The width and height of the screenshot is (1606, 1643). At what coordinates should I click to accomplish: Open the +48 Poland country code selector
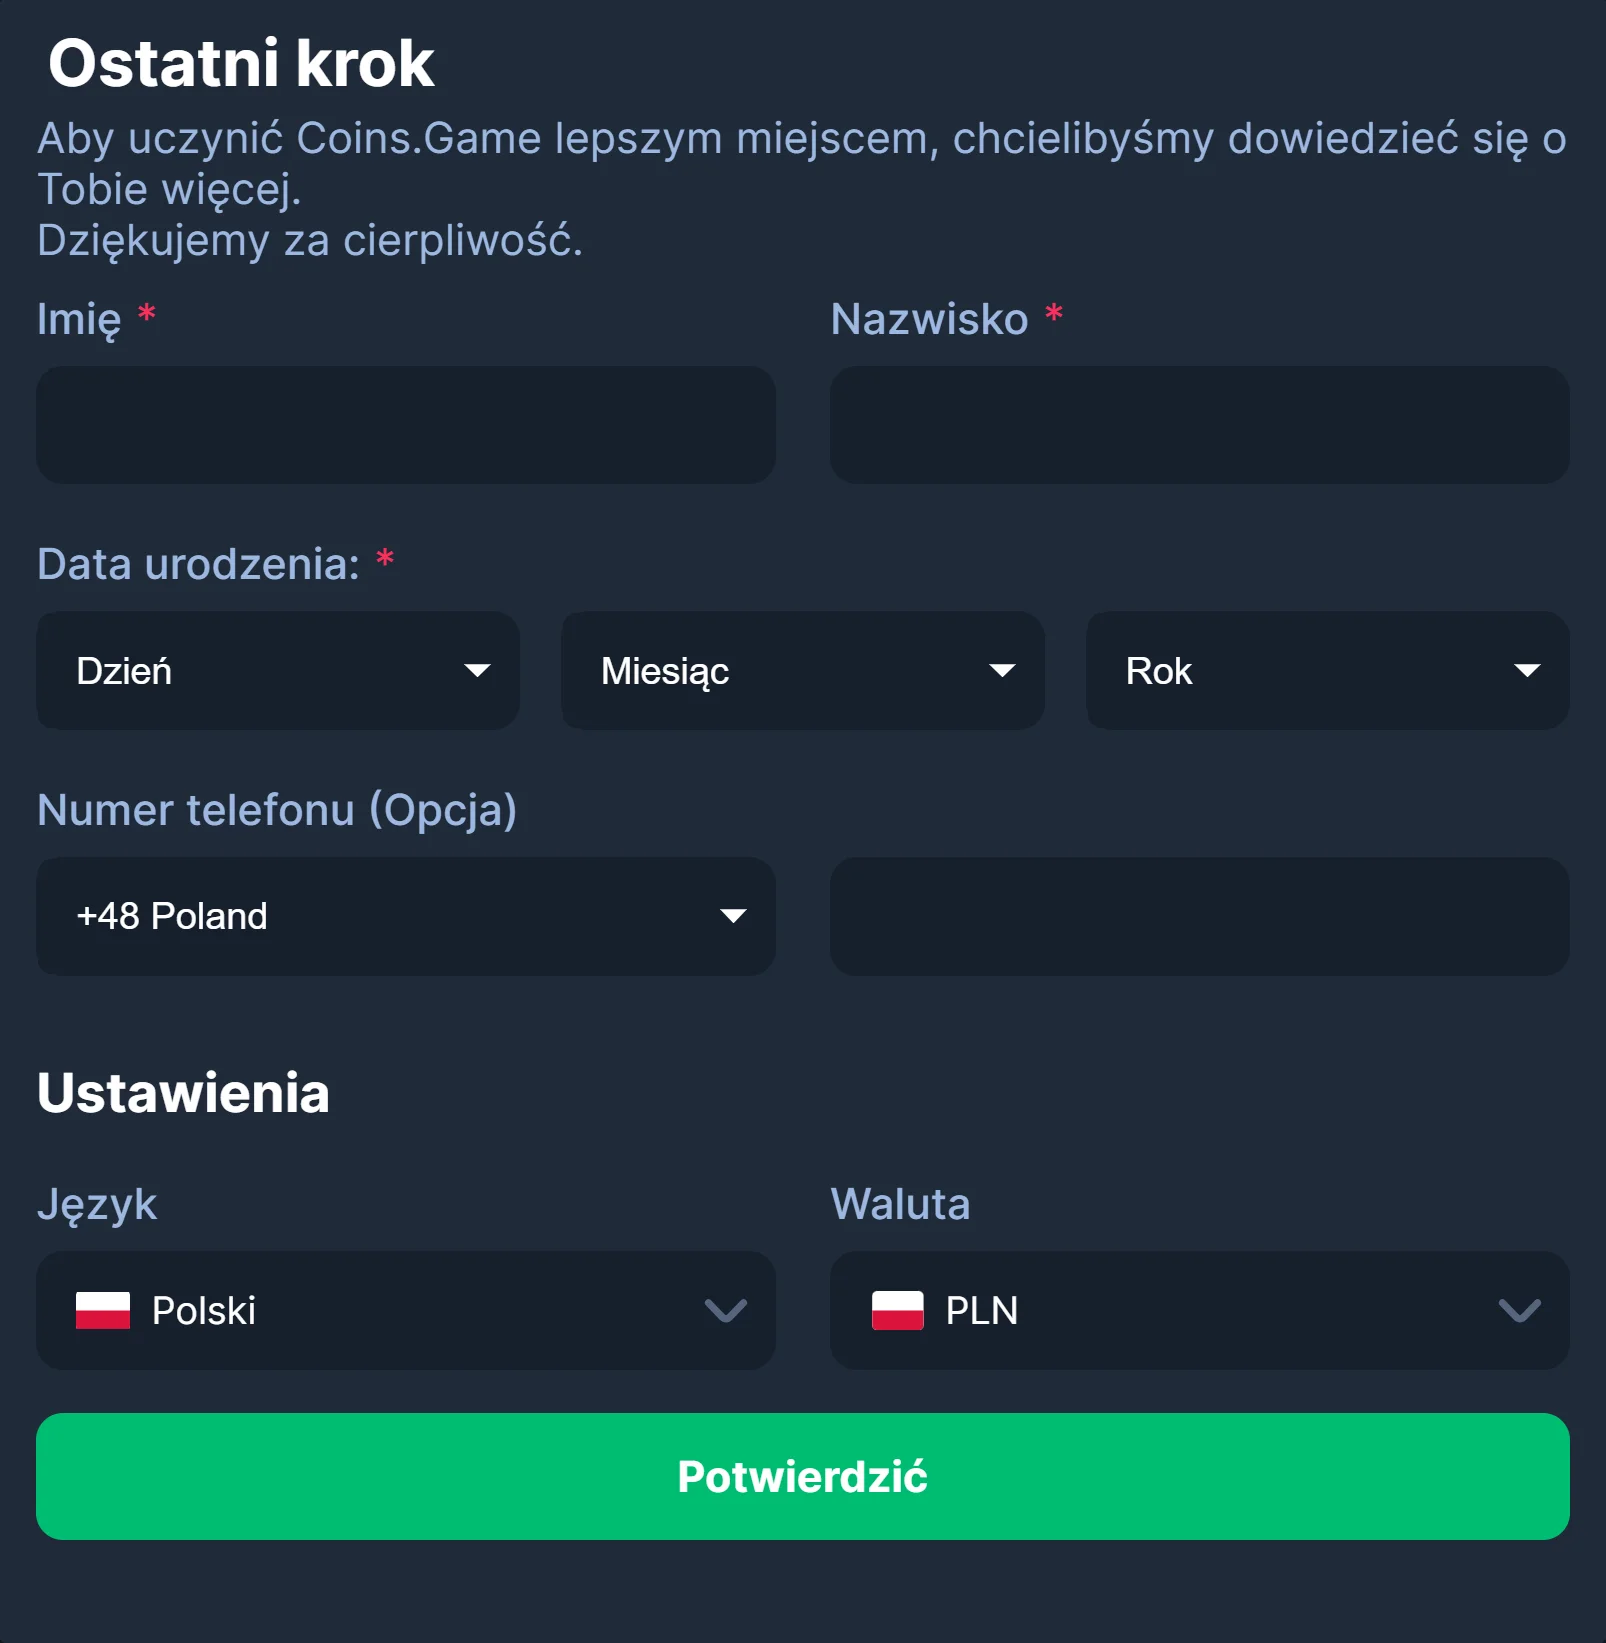coord(405,916)
